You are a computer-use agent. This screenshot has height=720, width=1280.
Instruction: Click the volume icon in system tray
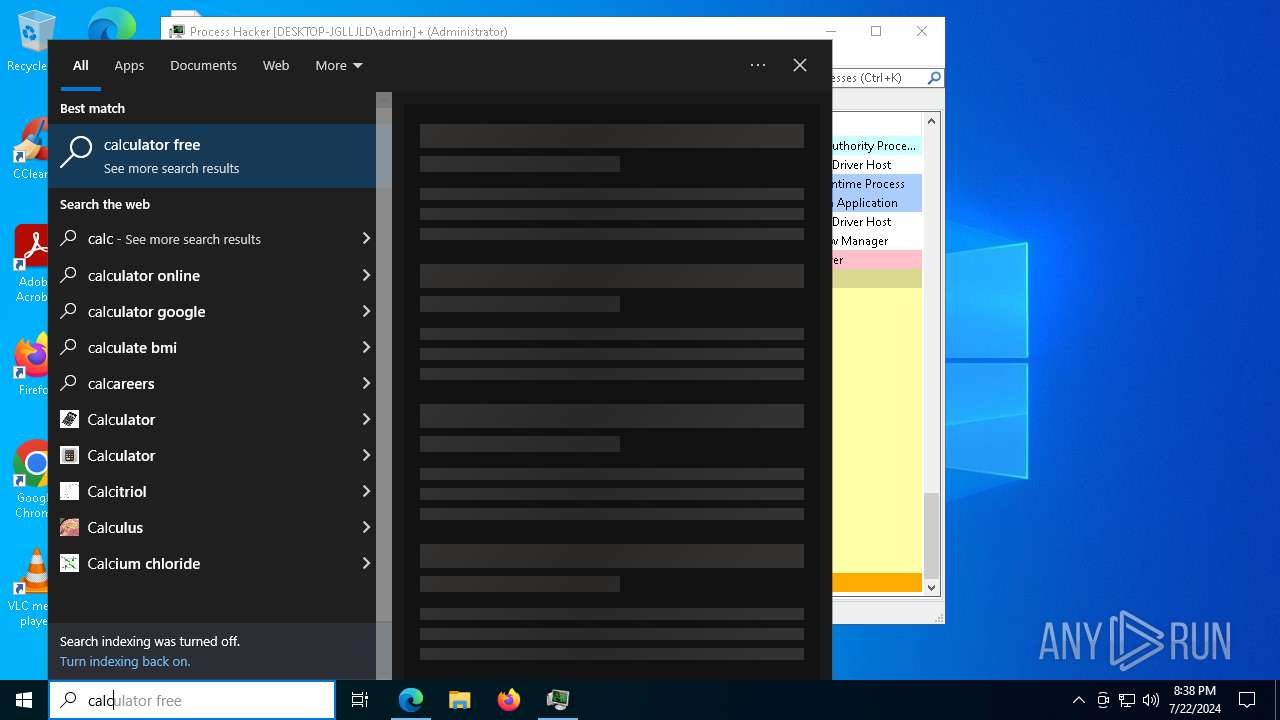click(1150, 700)
